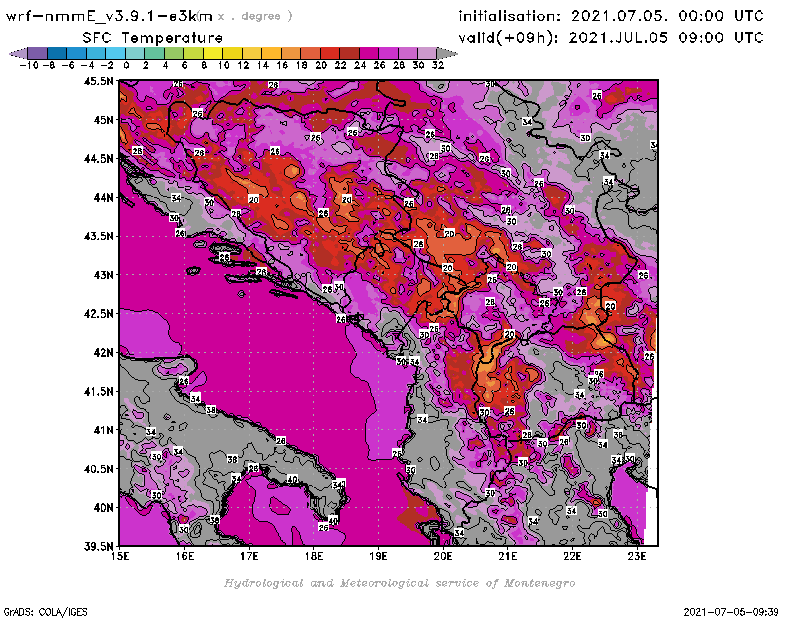The height and width of the screenshot is (618, 800).
Task: Click the latitude label '42N'
Action: (x=103, y=353)
